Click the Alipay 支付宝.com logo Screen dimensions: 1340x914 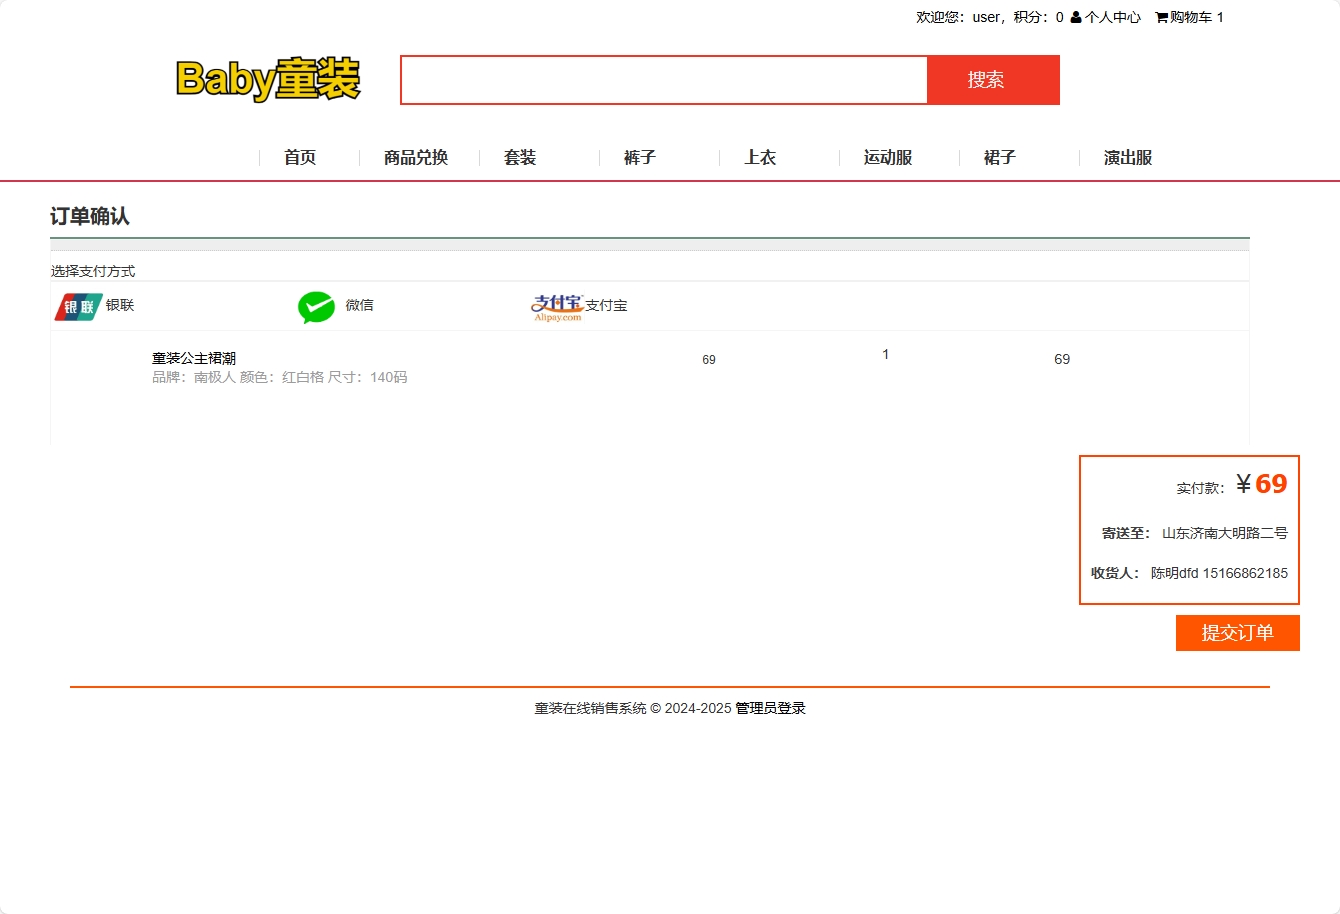556,306
